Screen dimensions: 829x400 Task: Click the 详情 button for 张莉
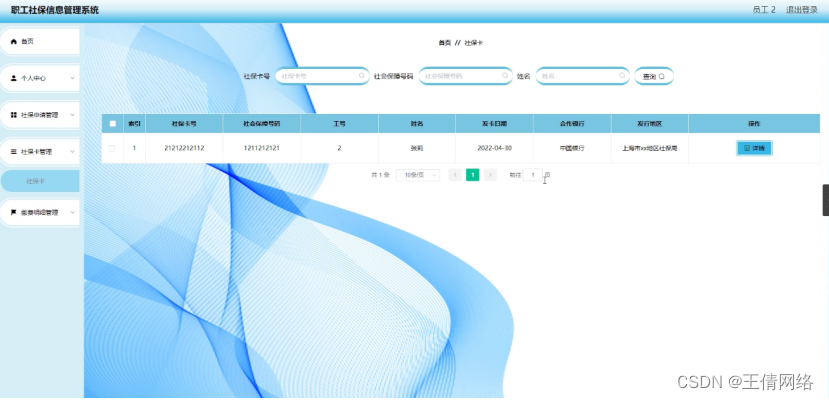754,148
